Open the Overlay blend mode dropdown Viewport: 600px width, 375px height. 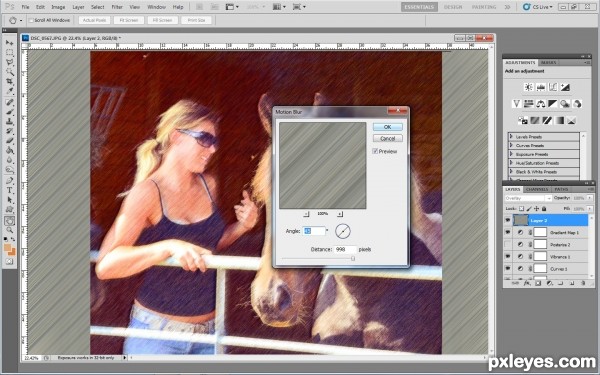528,198
